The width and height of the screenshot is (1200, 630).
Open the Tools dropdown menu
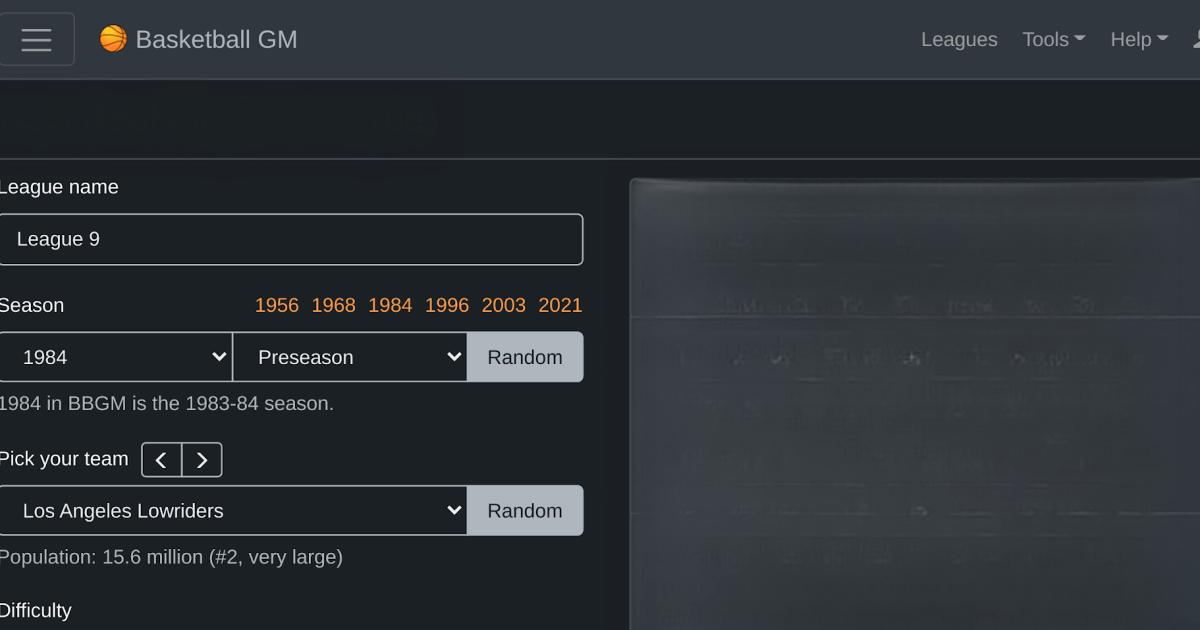[x=1053, y=39]
